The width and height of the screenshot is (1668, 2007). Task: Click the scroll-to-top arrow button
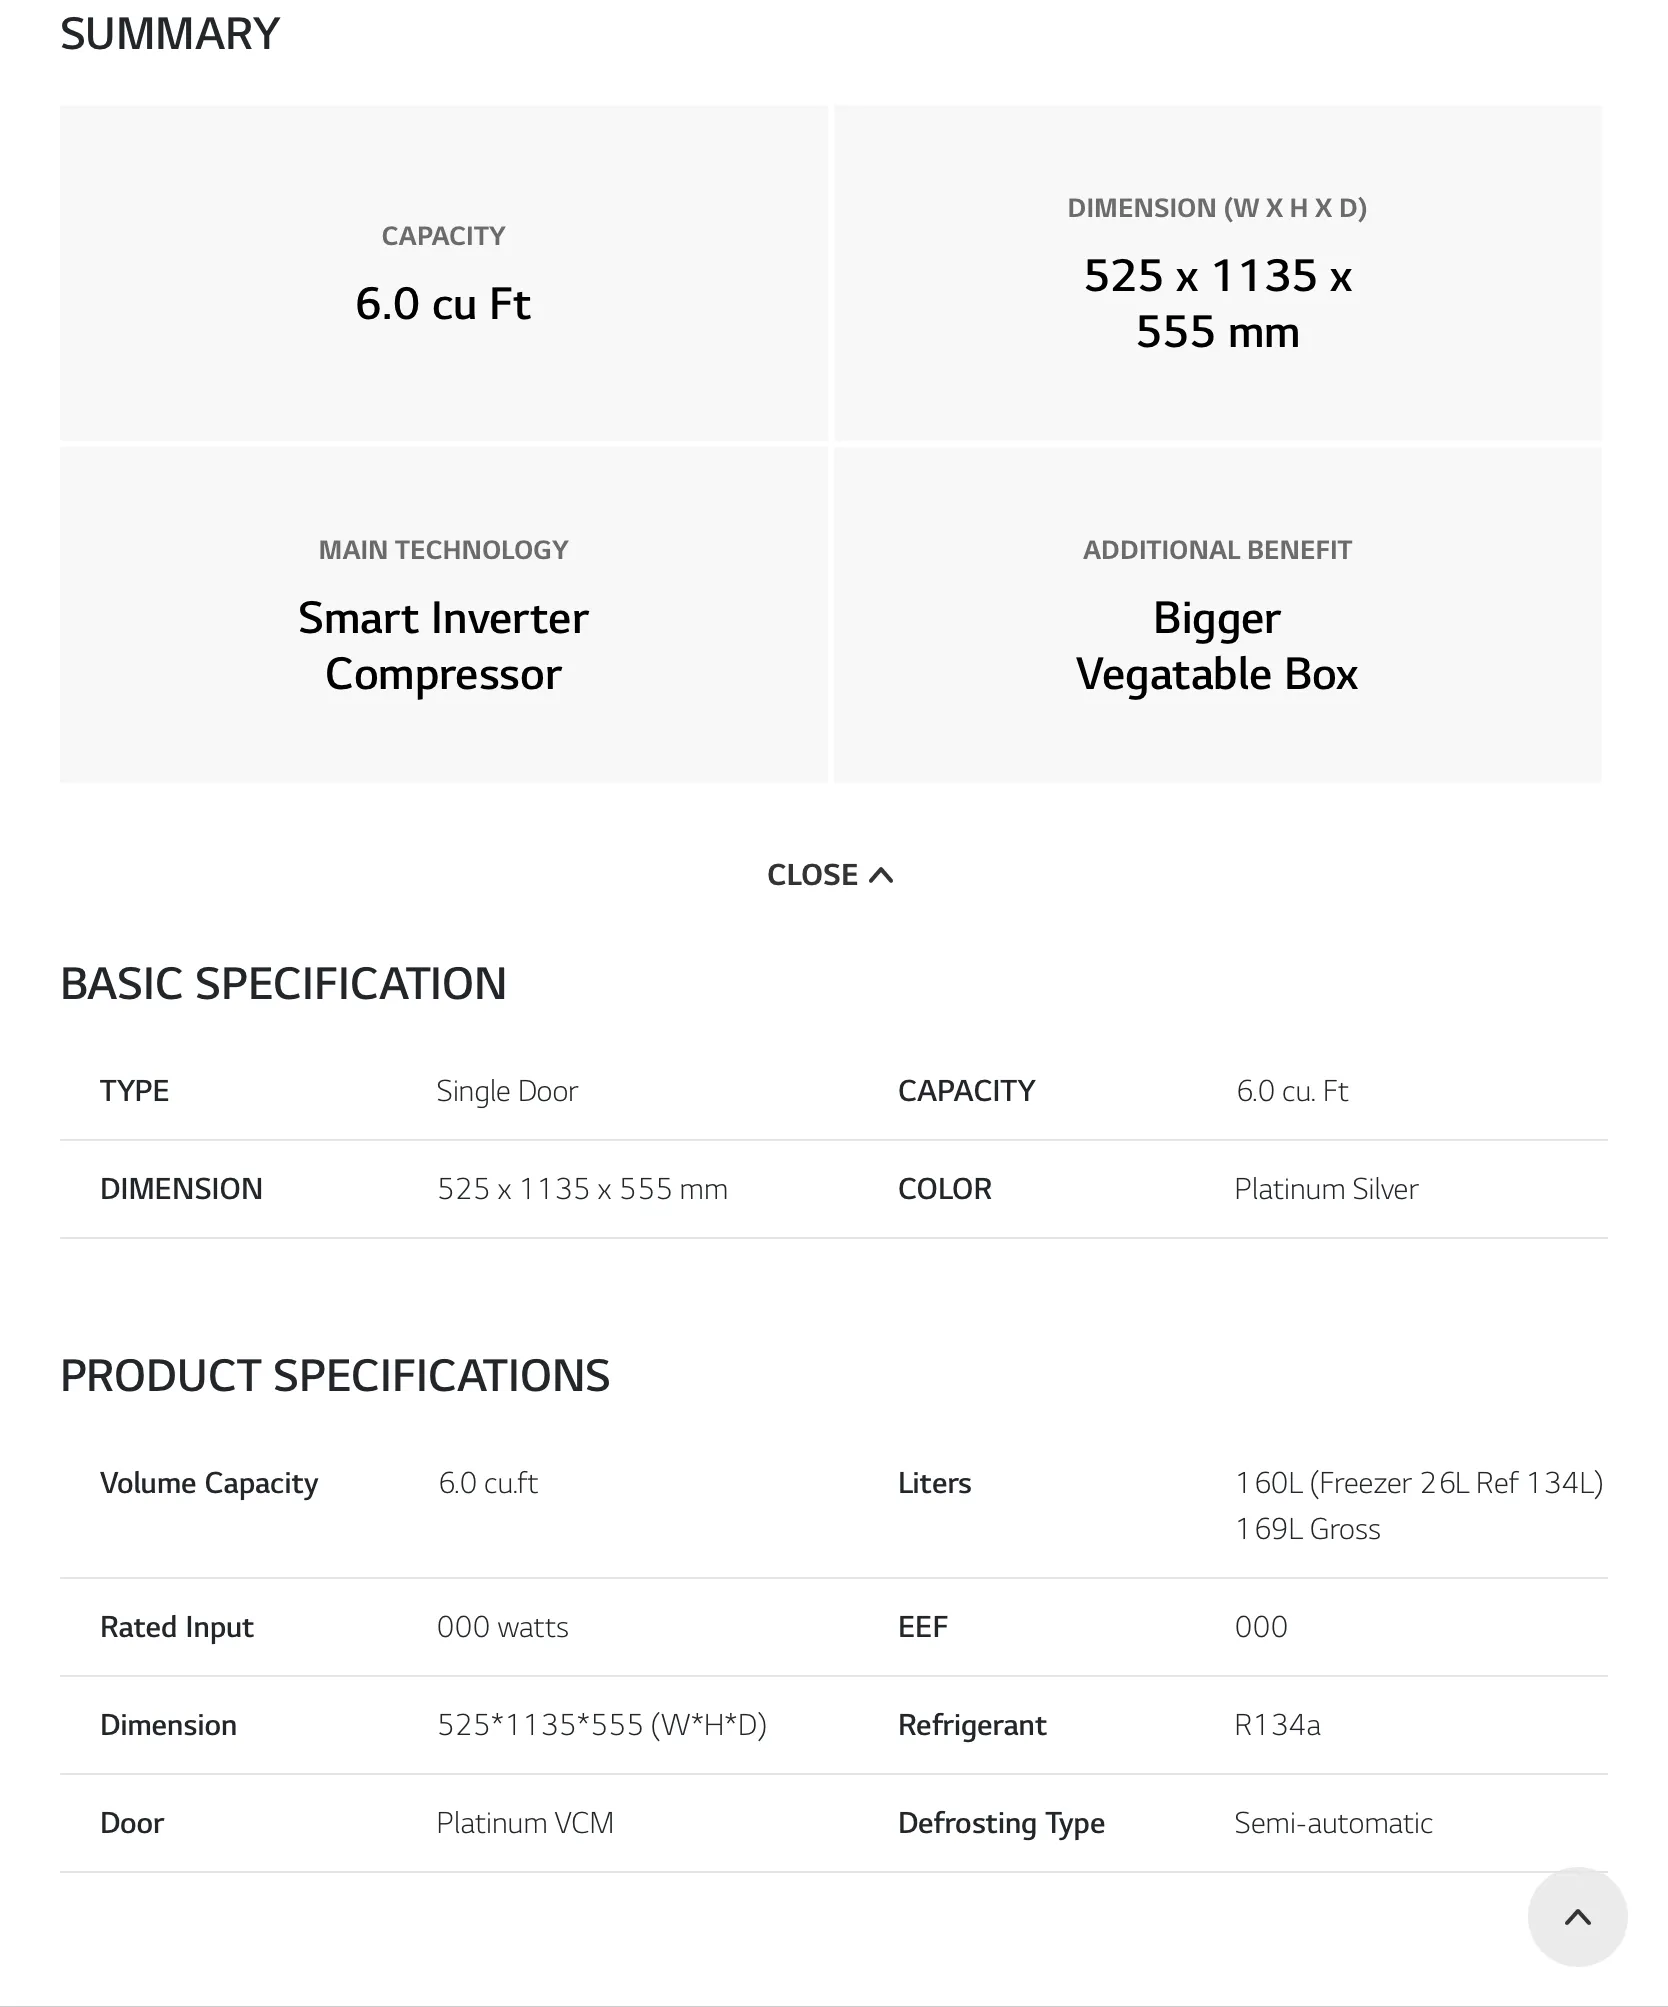point(1577,1917)
